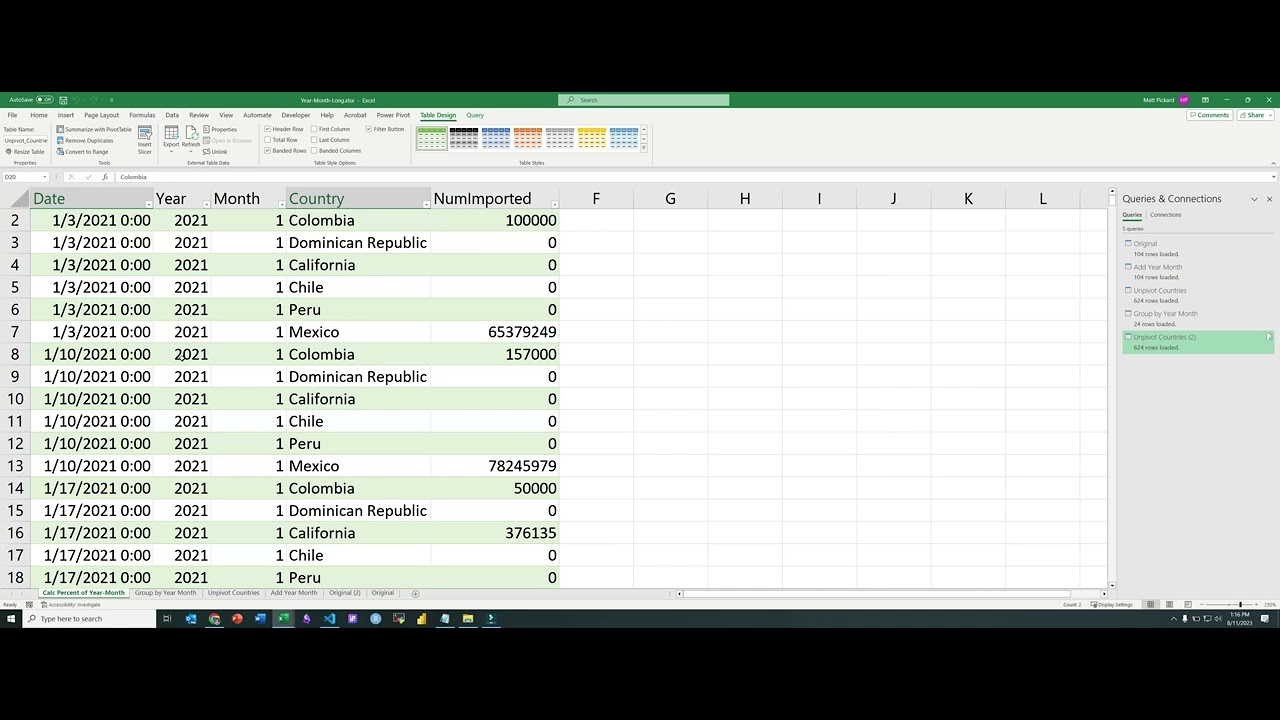This screenshot has width=1280, height=720.
Task: Select the orange table style swatch
Action: (x=528, y=138)
